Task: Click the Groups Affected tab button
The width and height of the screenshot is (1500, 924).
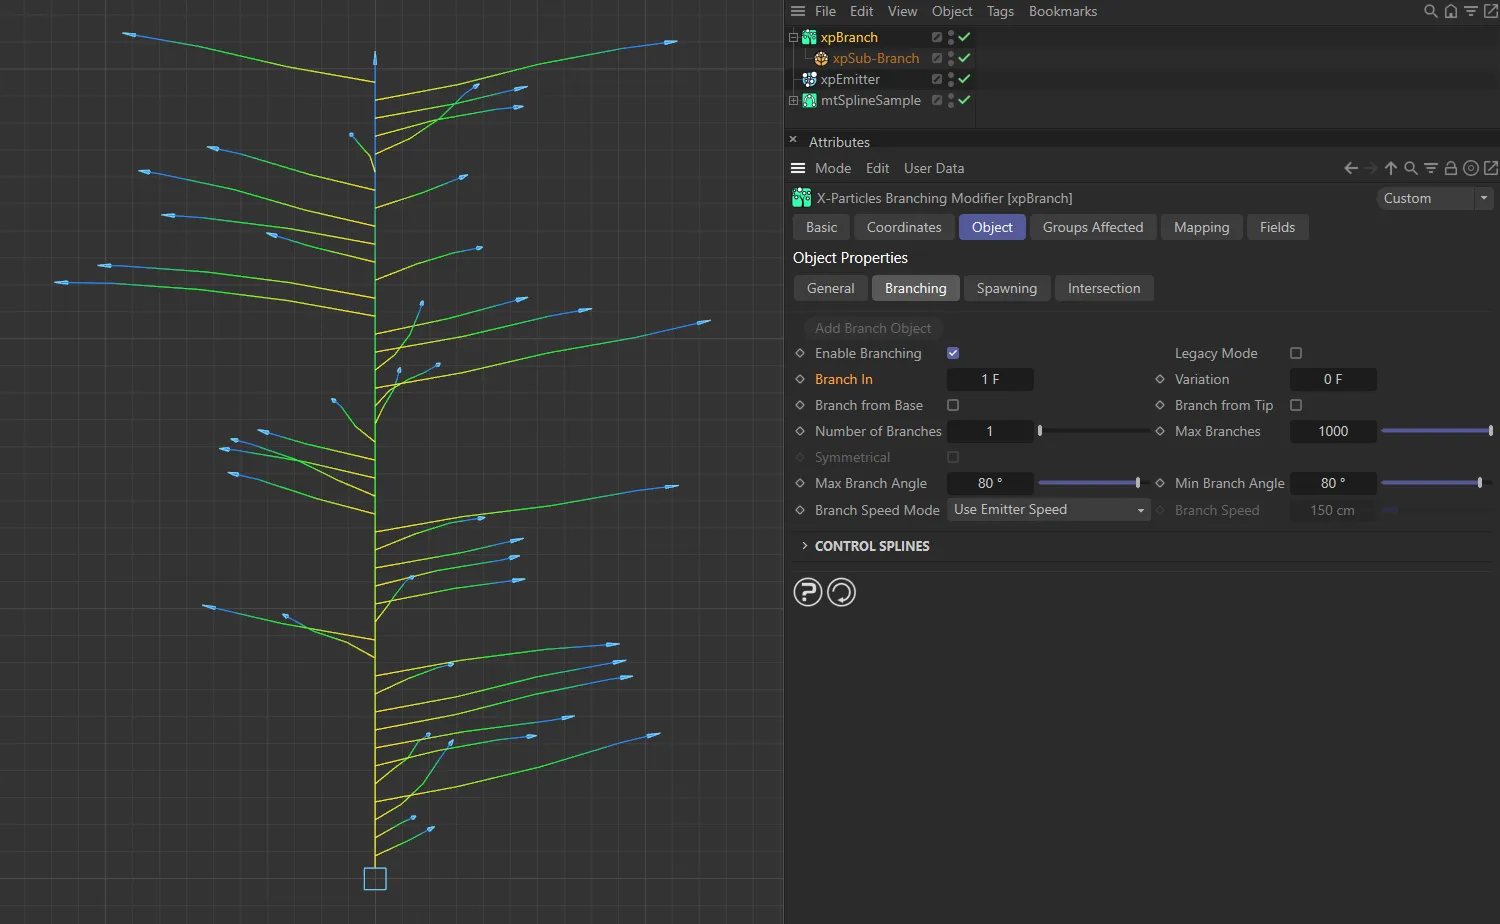Action: click(1092, 227)
